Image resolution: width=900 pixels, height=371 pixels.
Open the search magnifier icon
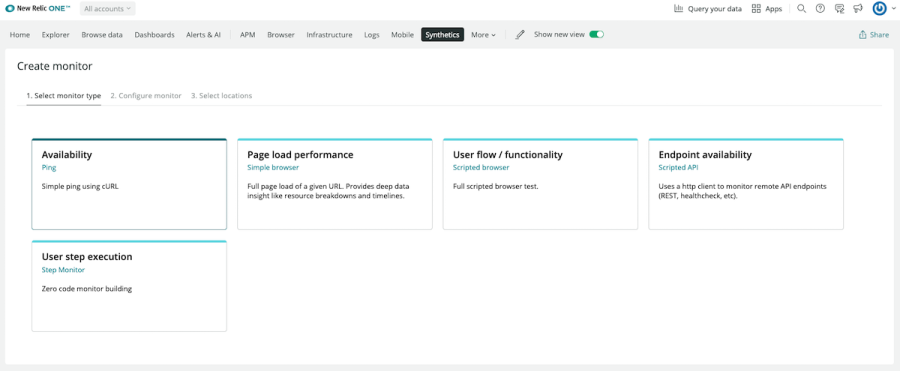pyautogui.click(x=802, y=9)
